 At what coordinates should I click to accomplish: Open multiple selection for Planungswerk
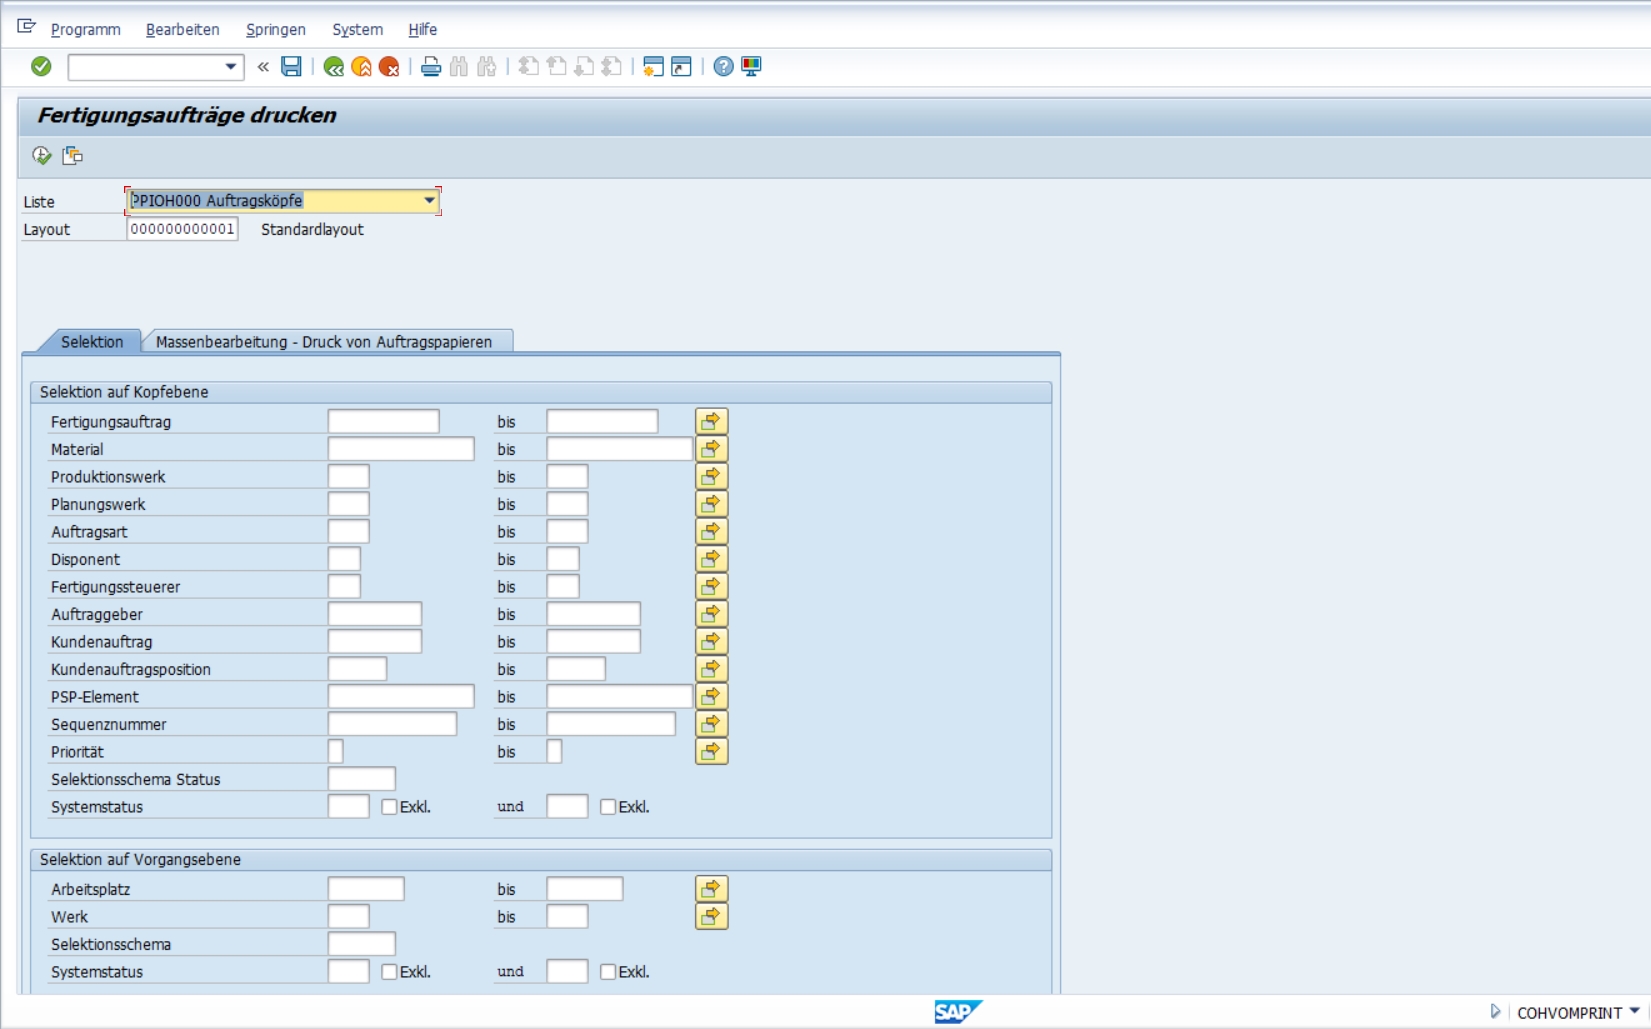point(711,504)
